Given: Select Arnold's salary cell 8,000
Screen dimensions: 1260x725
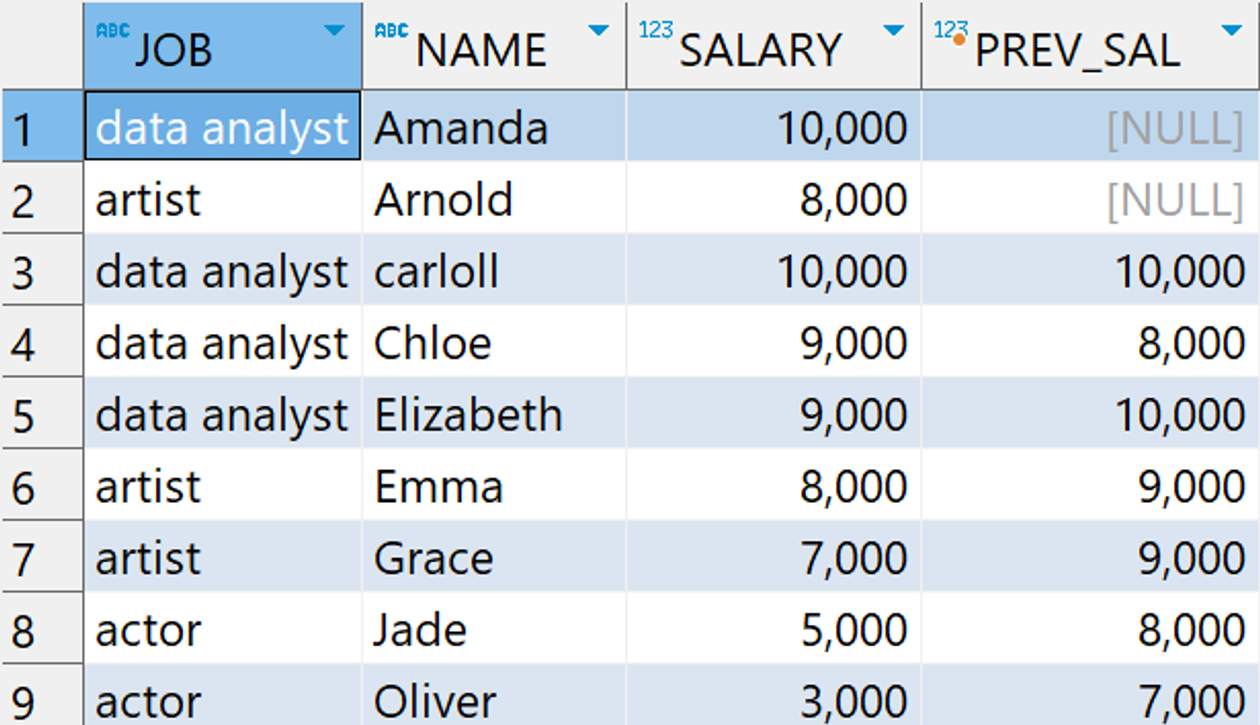Looking at the screenshot, I should tap(774, 198).
